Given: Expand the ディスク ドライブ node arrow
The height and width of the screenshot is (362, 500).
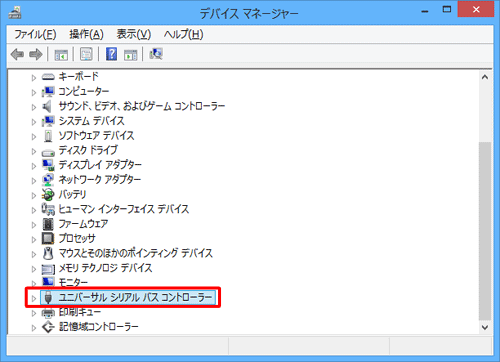Looking at the screenshot, I should point(34,151).
